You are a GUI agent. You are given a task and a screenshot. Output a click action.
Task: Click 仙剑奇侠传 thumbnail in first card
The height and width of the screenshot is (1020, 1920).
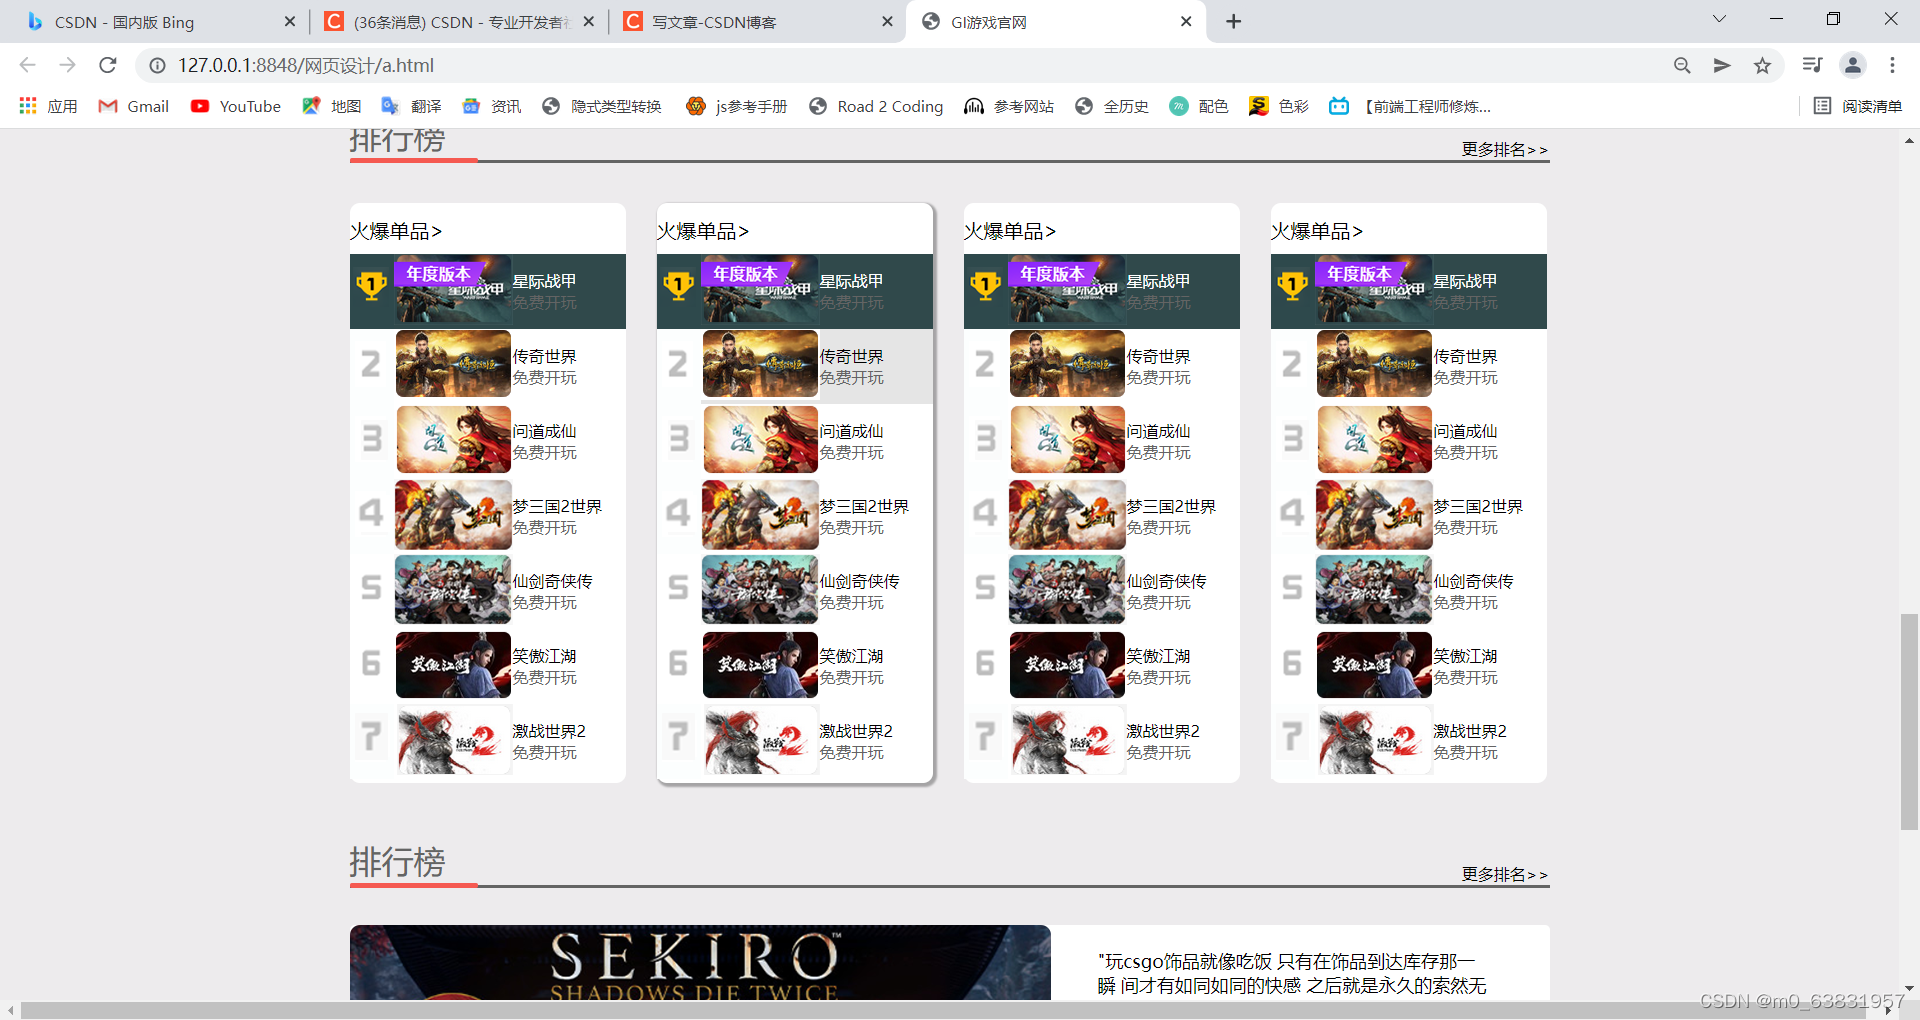click(453, 589)
